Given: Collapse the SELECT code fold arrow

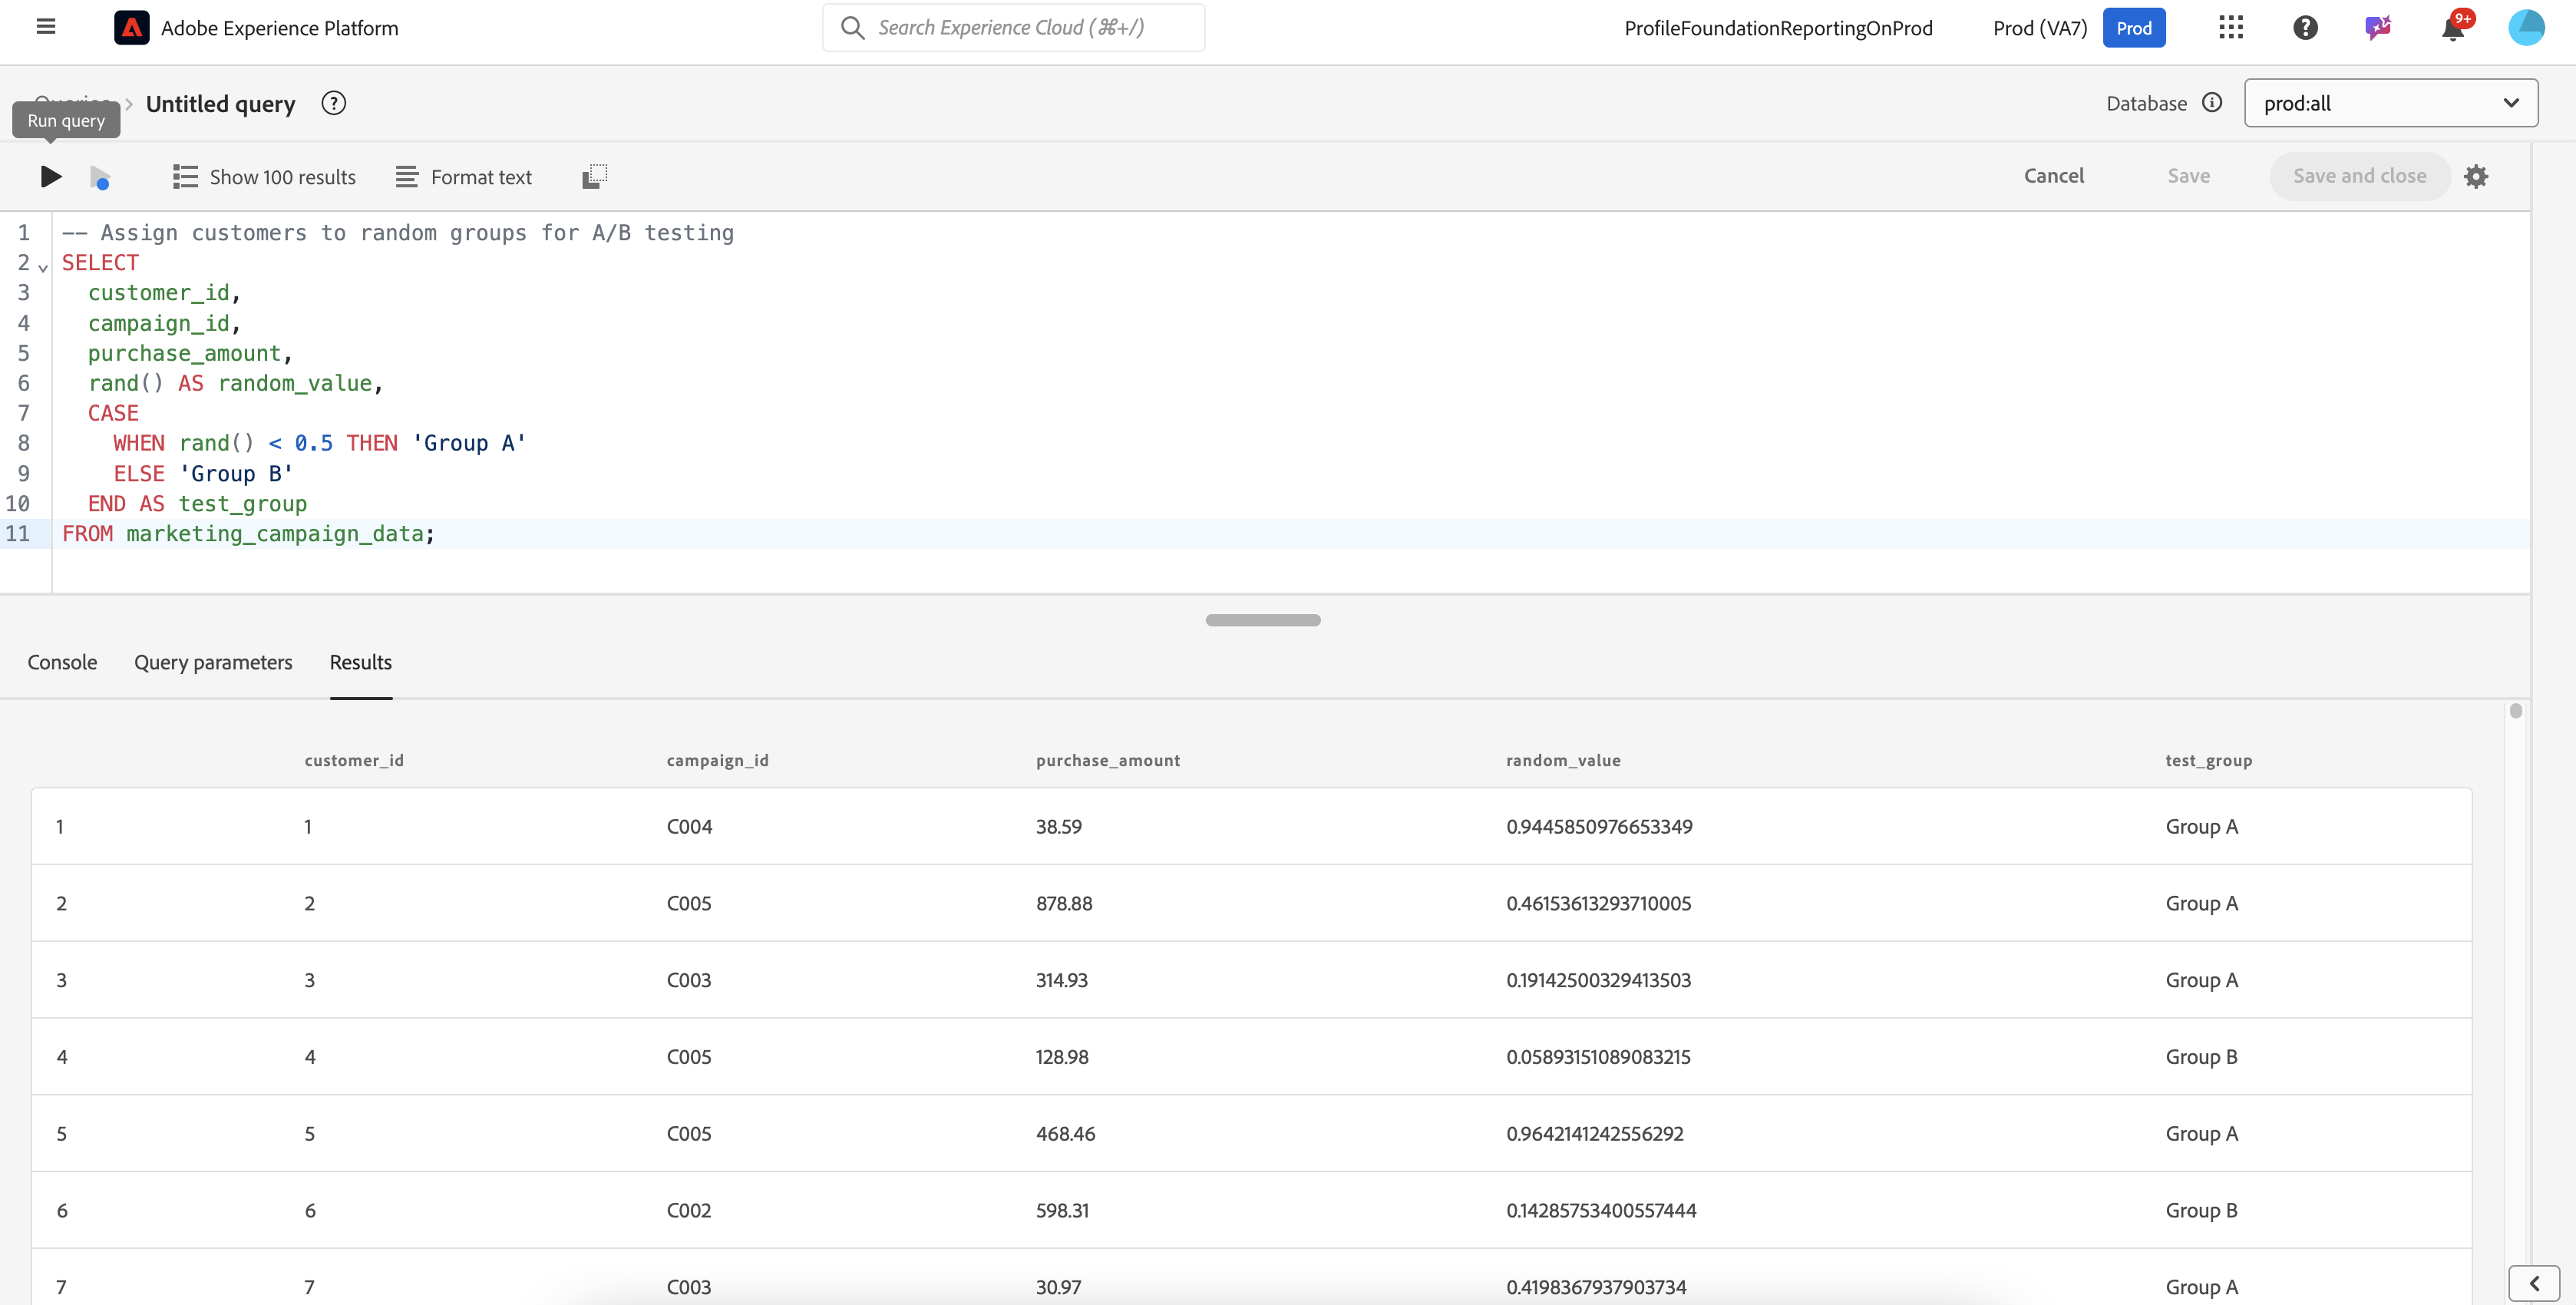Looking at the screenshot, I should click(x=43, y=267).
